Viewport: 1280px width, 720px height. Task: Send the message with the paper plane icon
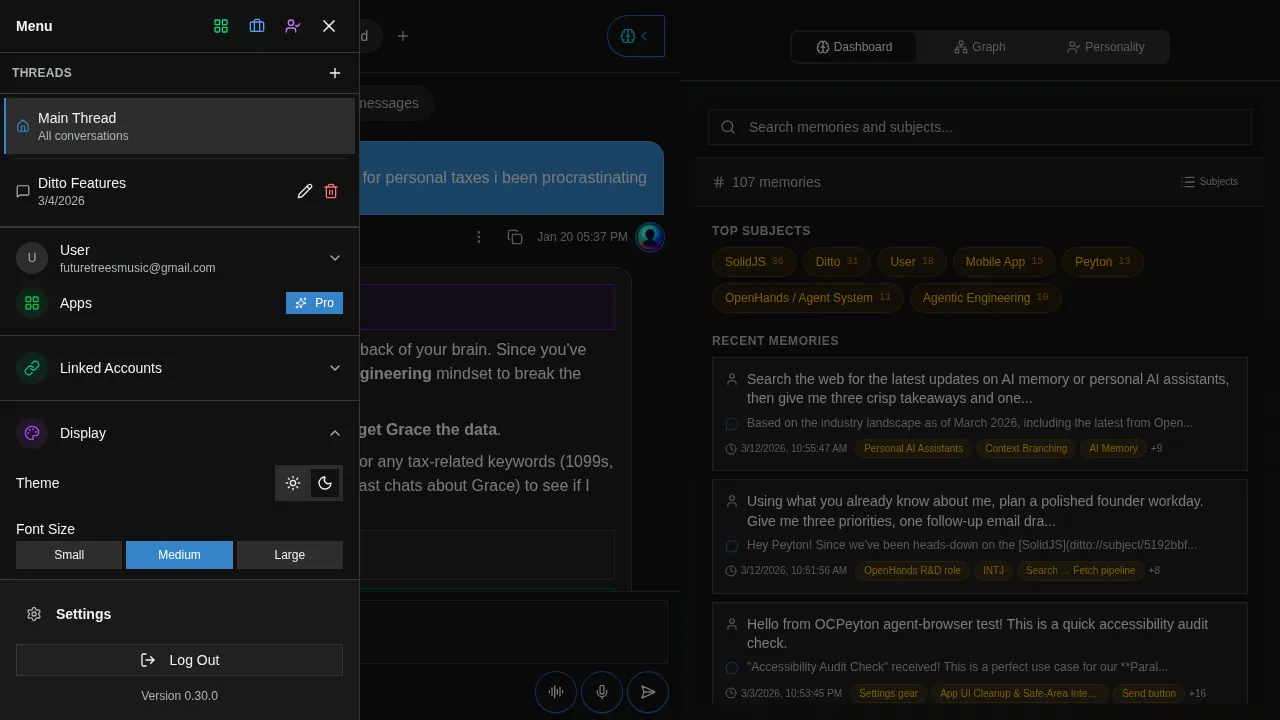[648, 692]
